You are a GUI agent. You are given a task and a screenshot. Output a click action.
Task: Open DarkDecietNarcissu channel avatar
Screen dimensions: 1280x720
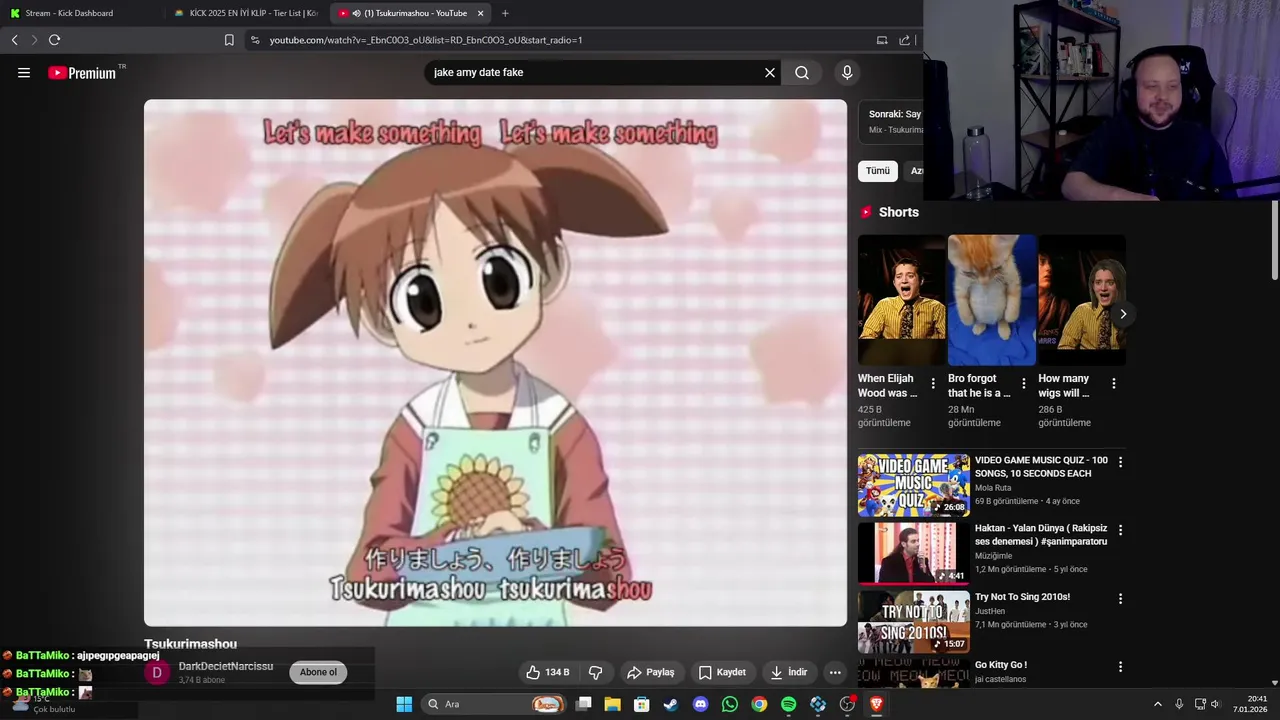coord(157,672)
